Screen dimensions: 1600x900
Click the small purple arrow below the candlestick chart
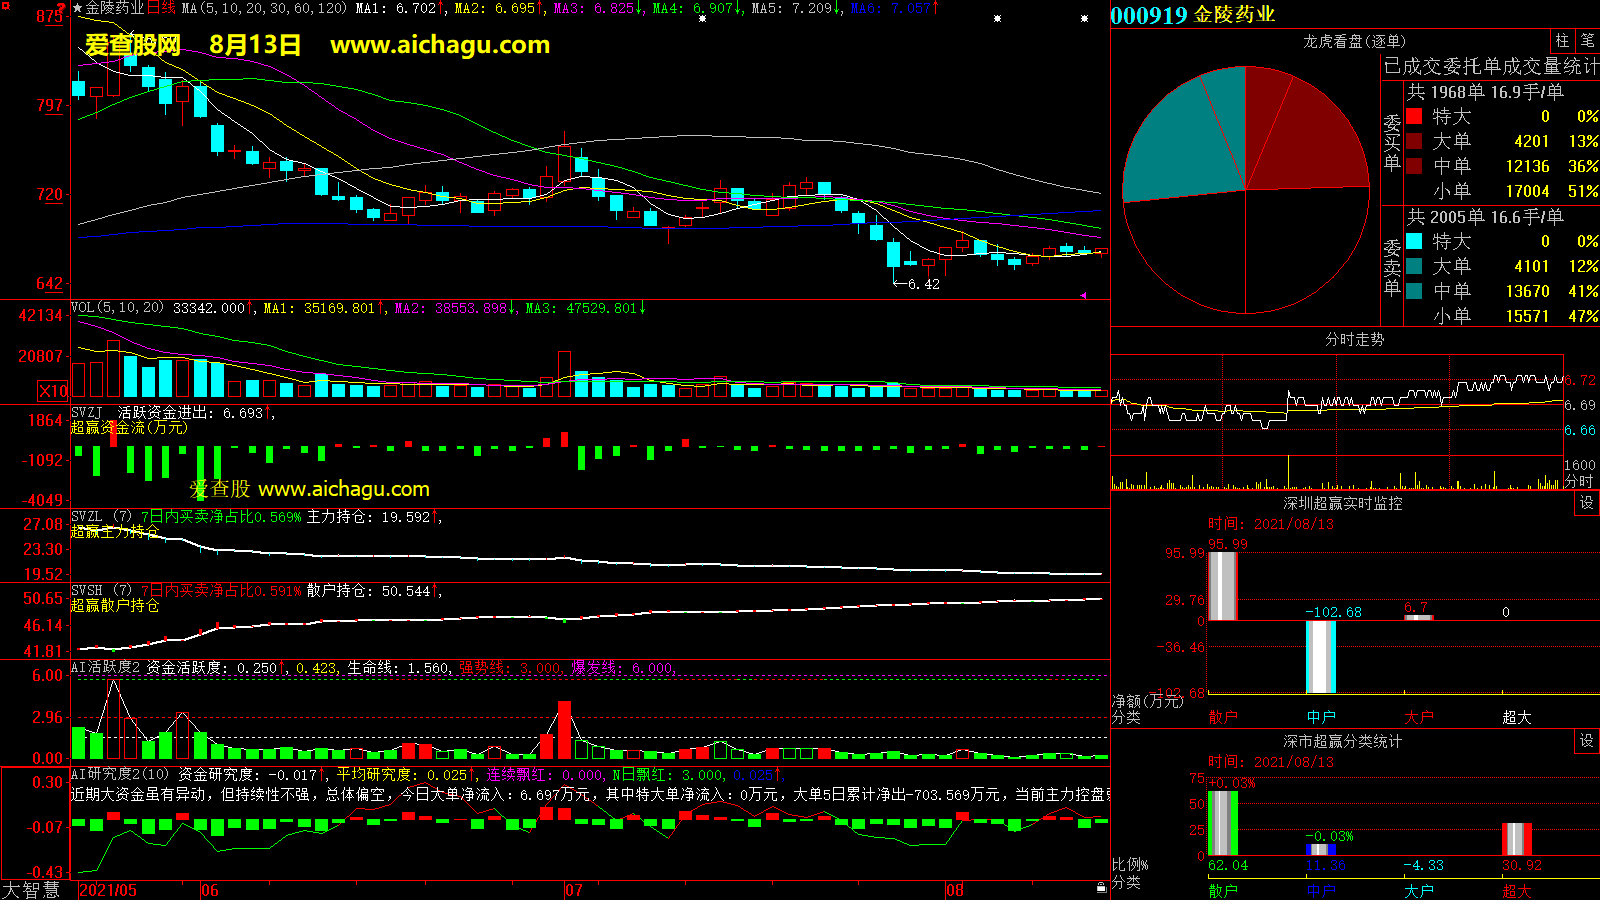tap(1083, 295)
